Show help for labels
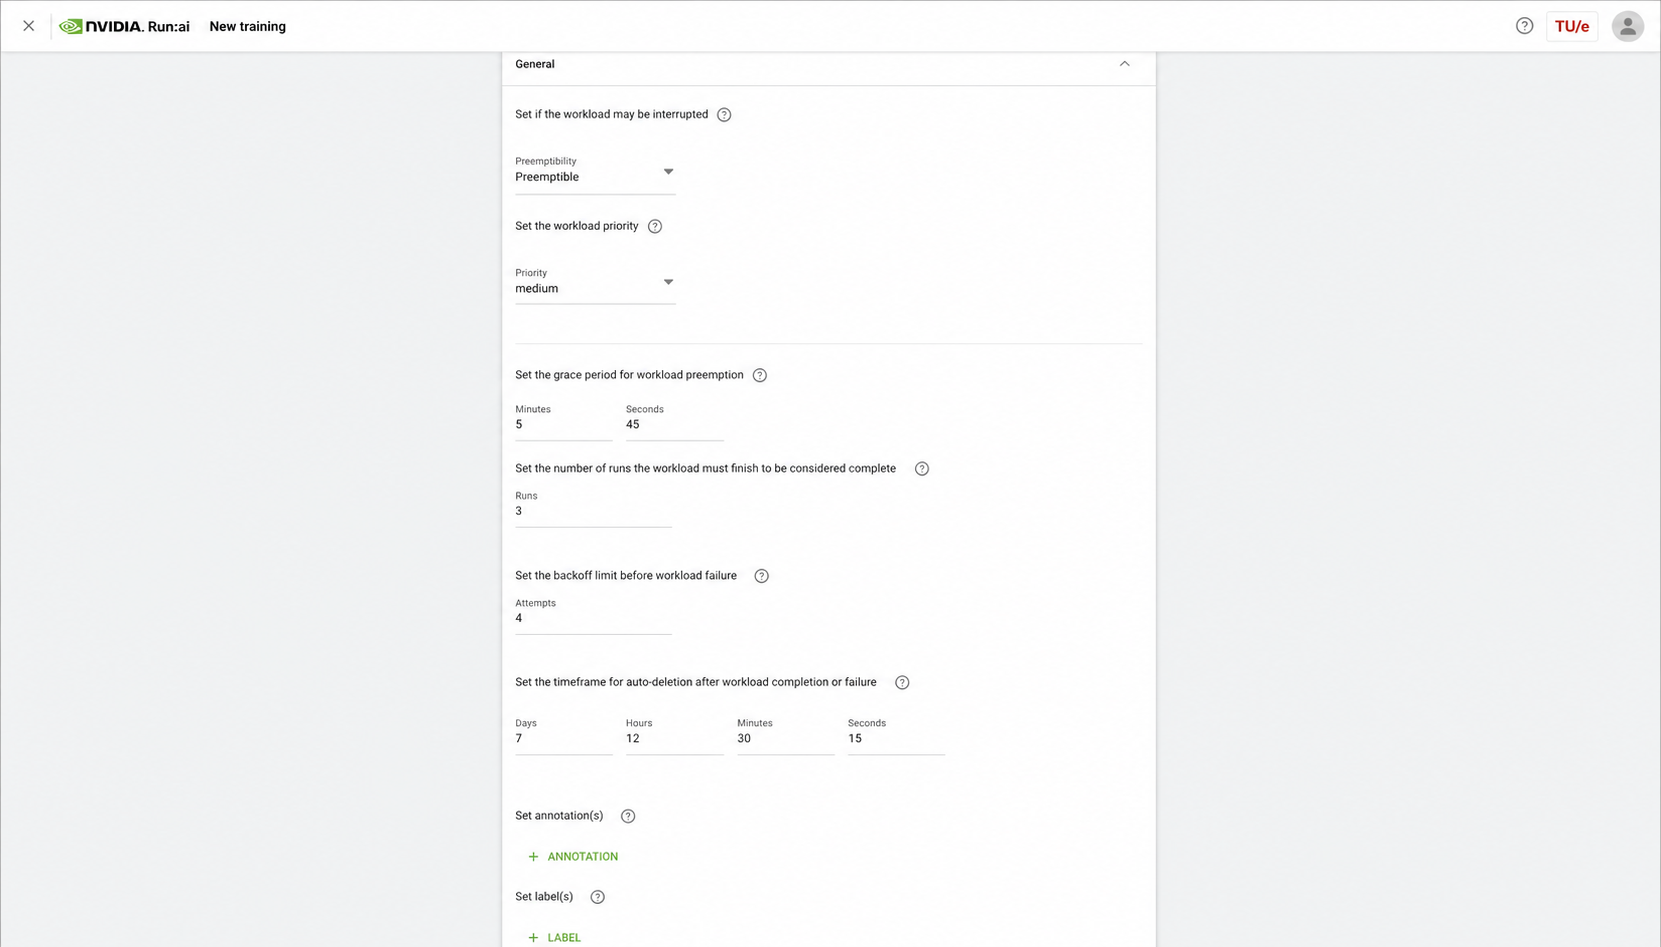The height and width of the screenshot is (947, 1661). click(x=598, y=897)
